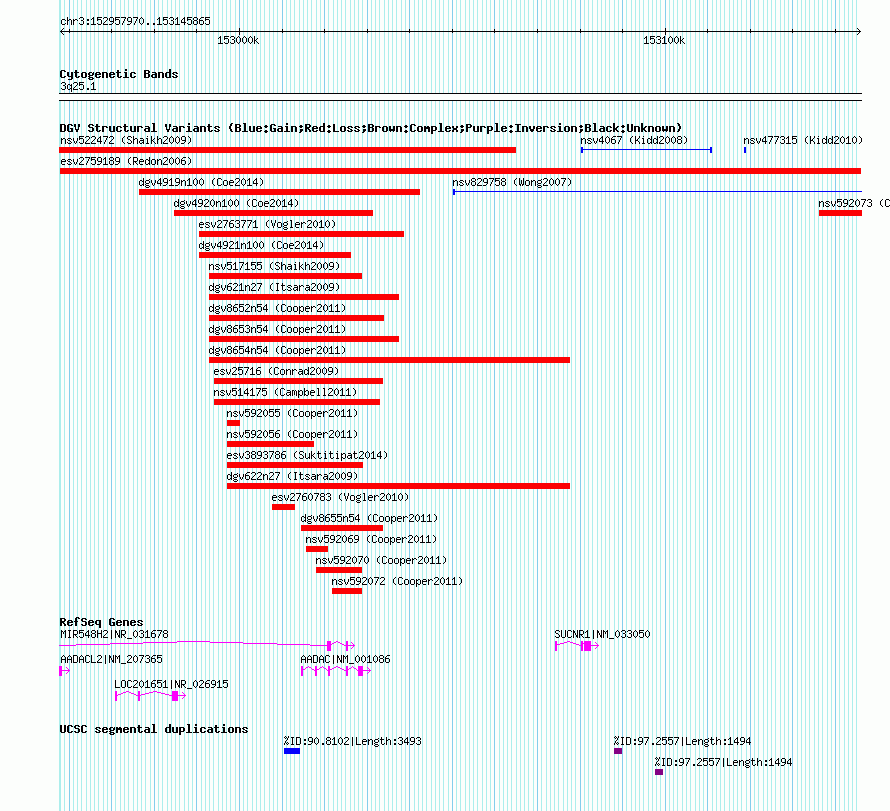
Task: Click nsv592070 (Cooper2011) label
Action: tap(381, 560)
